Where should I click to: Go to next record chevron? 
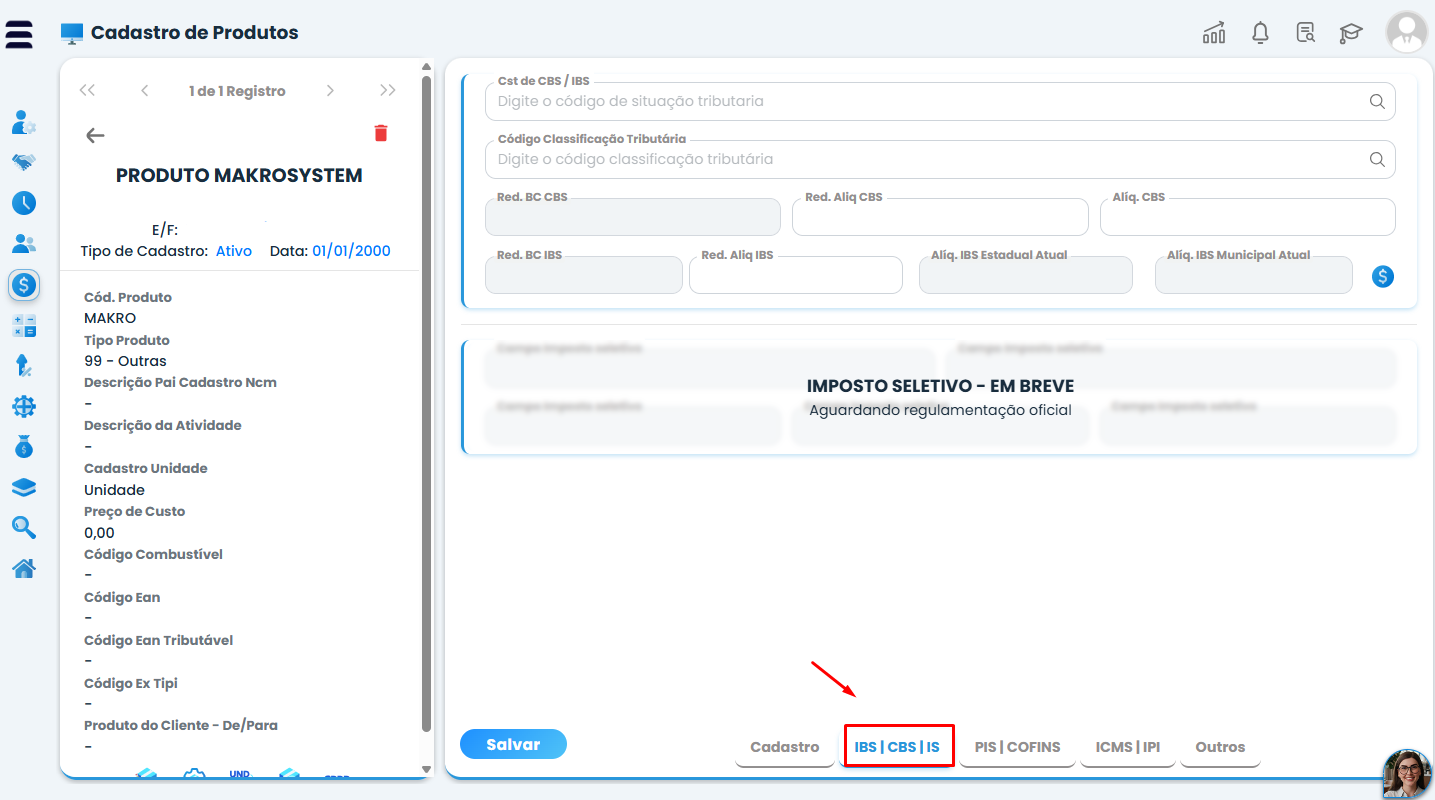pyautogui.click(x=330, y=90)
